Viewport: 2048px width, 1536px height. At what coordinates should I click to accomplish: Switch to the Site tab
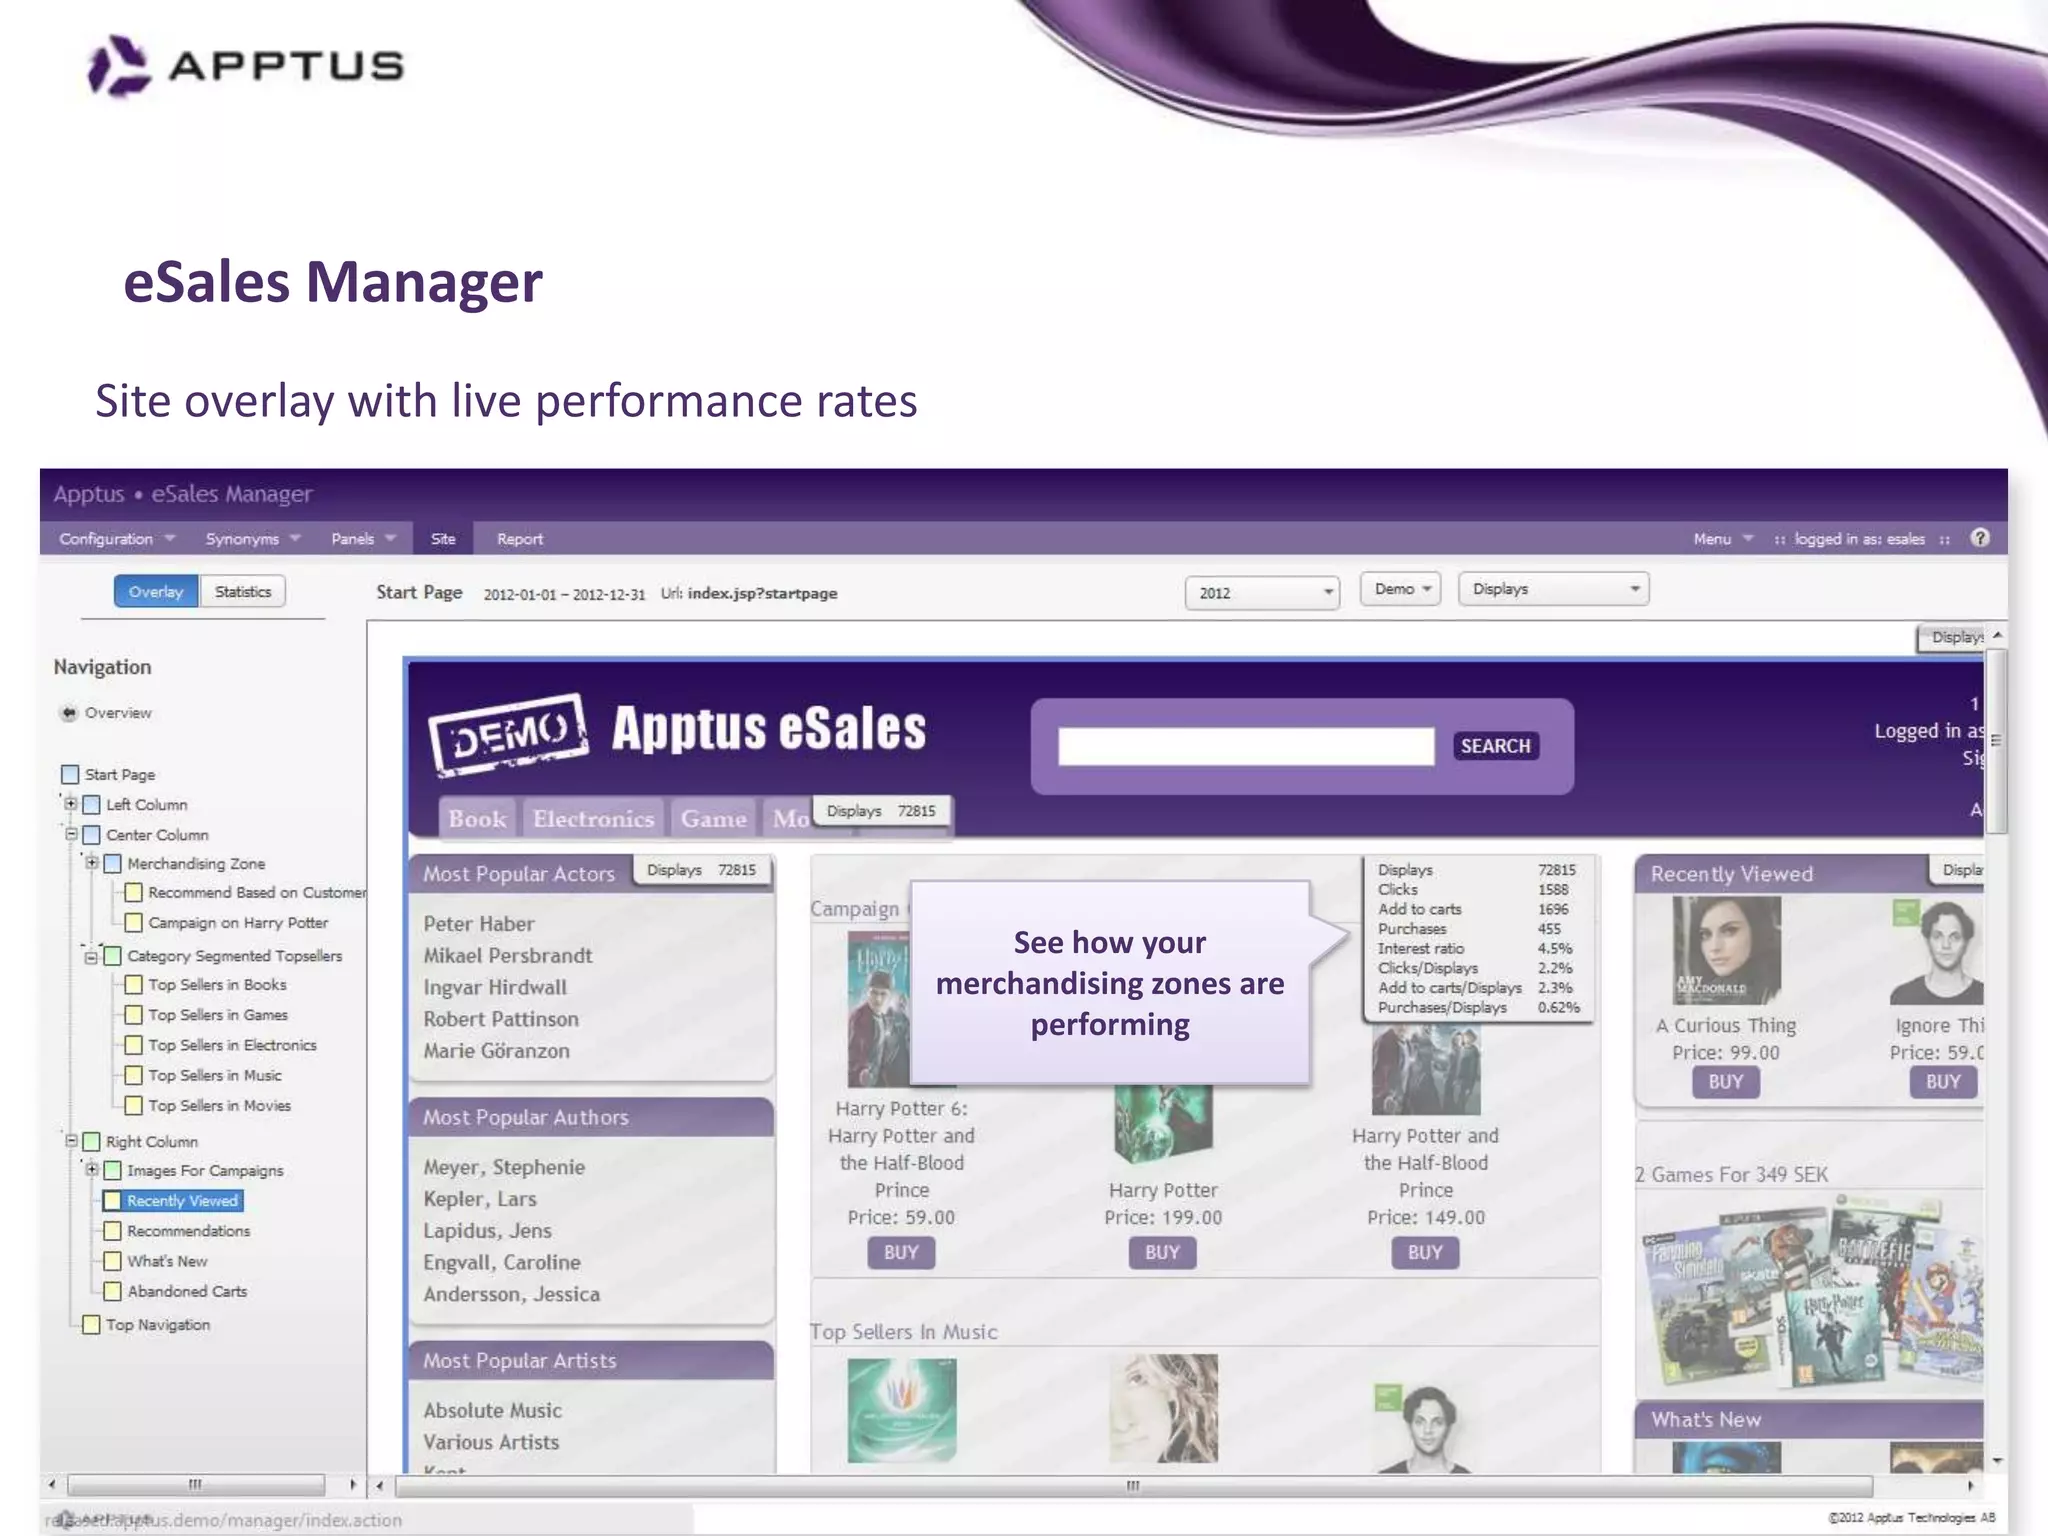tap(443, 538)
